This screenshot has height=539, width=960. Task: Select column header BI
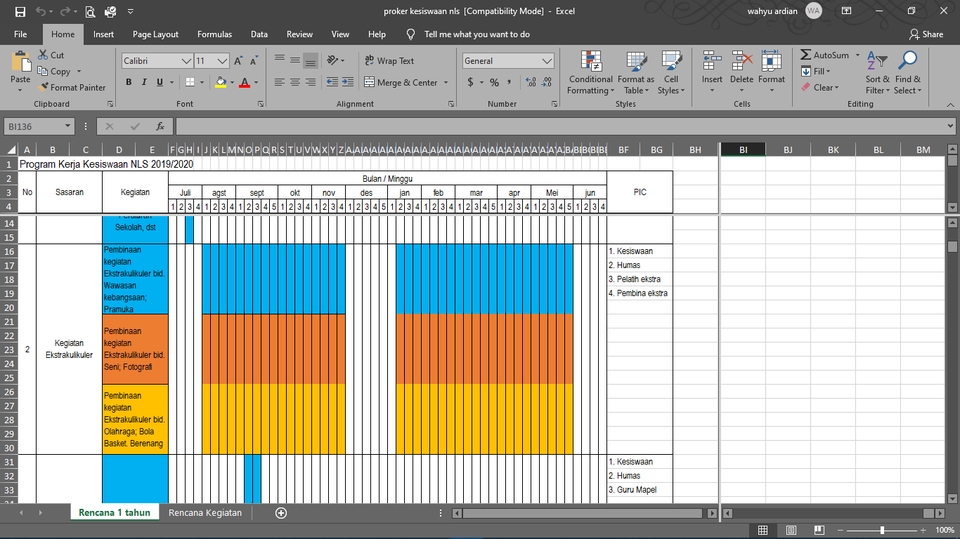743,149
